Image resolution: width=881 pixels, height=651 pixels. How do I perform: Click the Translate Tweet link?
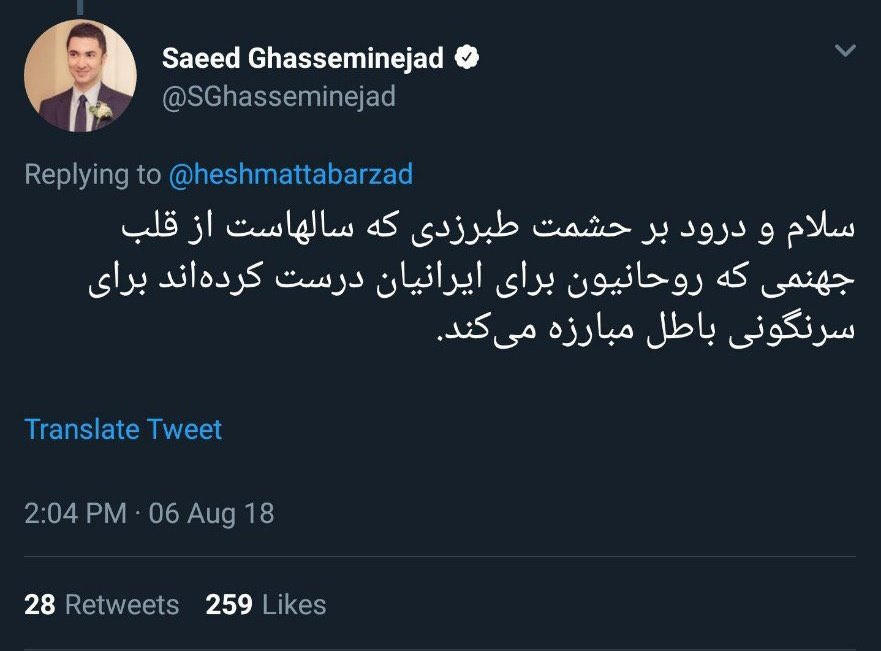pos(123,430)
